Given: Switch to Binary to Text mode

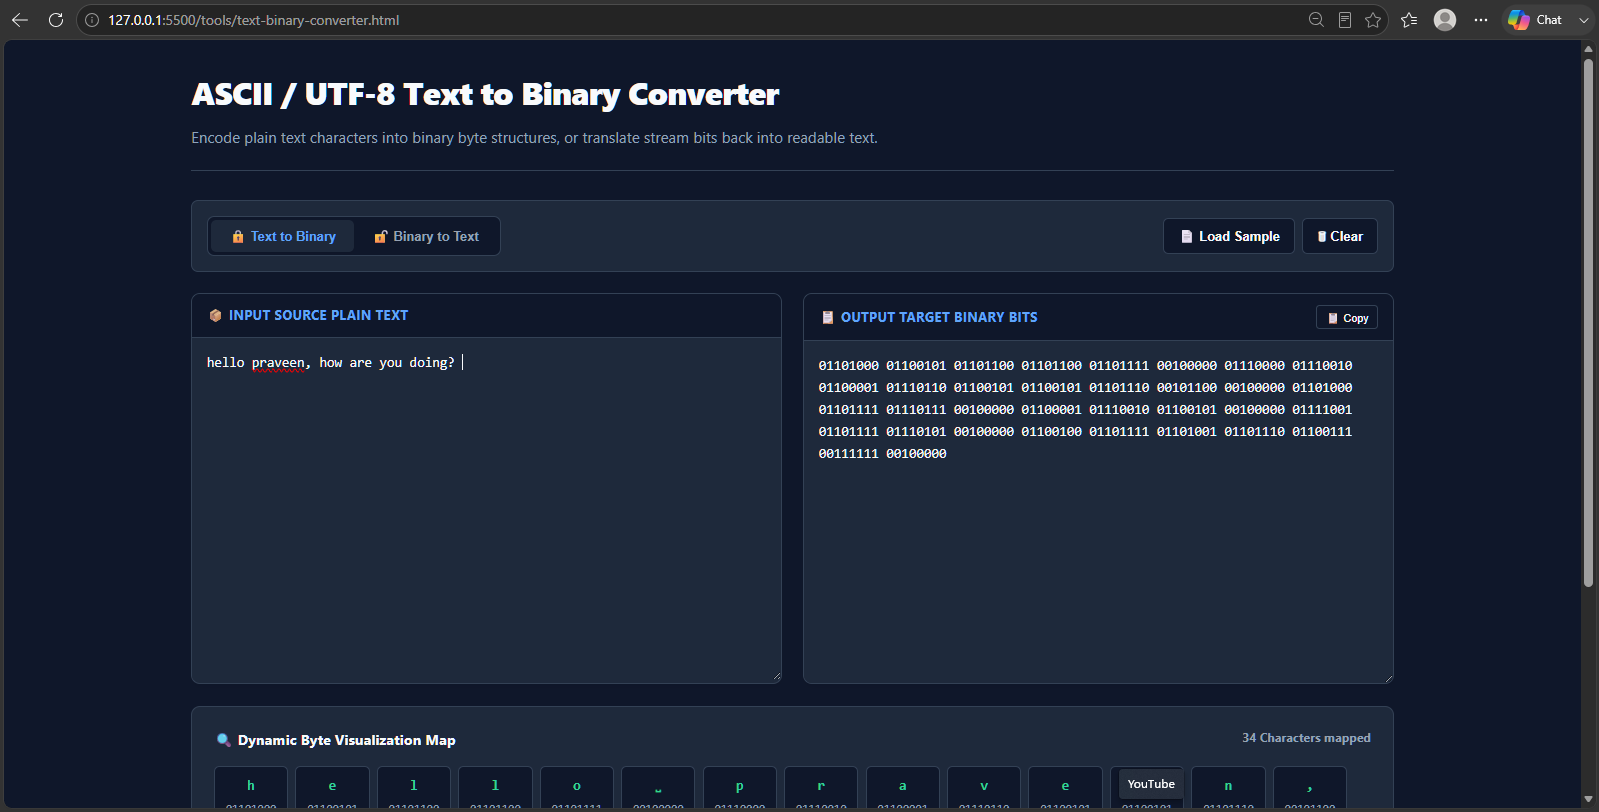Looking at the screenshot, I should point(427,236).
